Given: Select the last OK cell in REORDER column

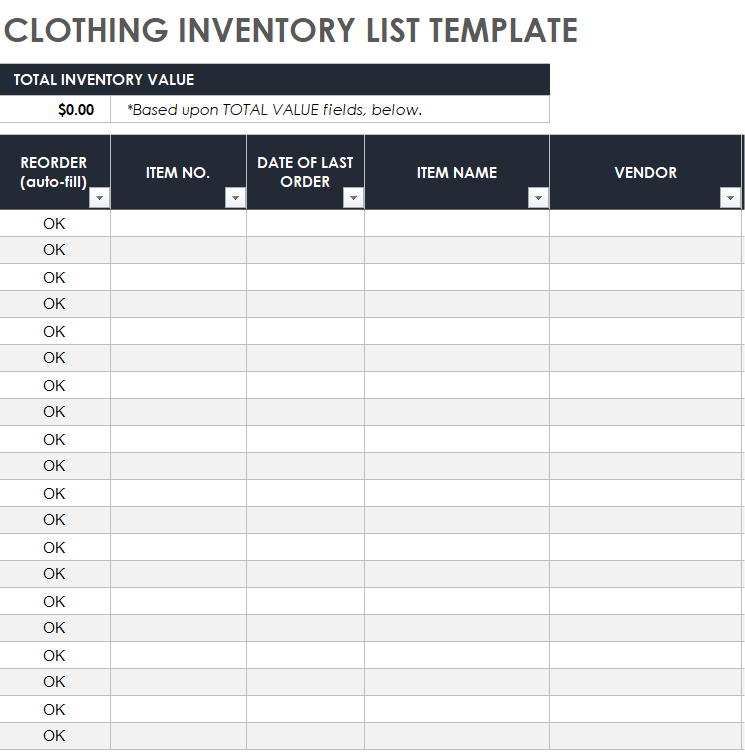Looking at the screenshot, I should click(55, 736).
